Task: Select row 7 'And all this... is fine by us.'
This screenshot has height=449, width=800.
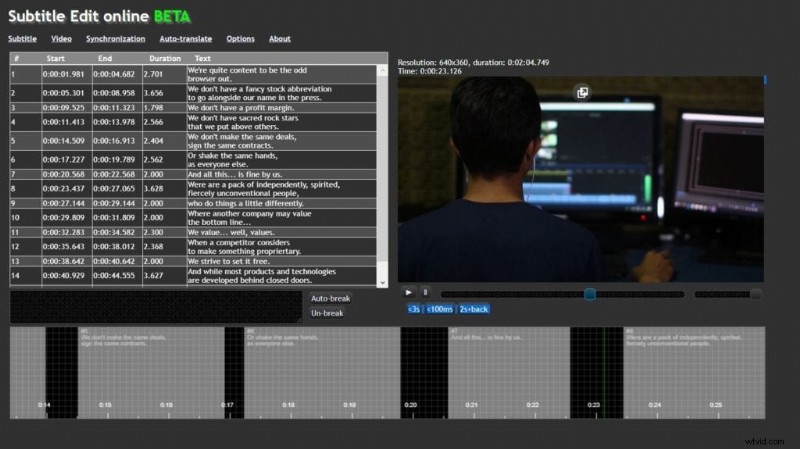Action: (193, 174)
